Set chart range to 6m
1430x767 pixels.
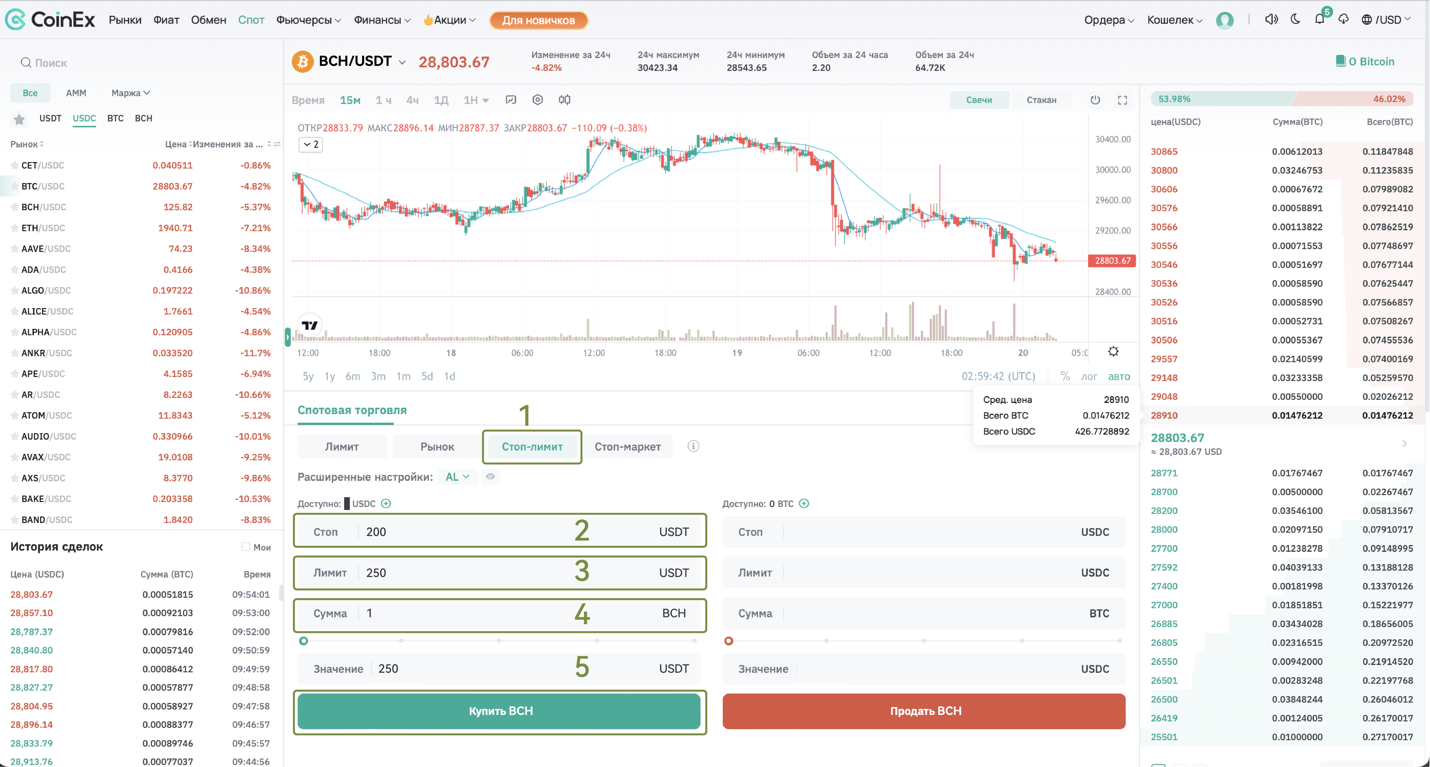tap(353, 377)
